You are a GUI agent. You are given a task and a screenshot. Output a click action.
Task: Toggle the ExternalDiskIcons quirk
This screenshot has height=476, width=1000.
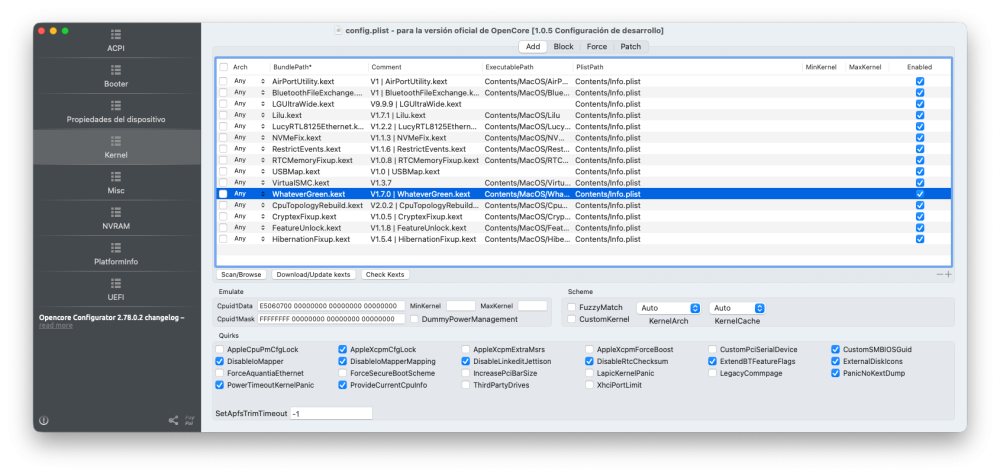tap(835, 361)
